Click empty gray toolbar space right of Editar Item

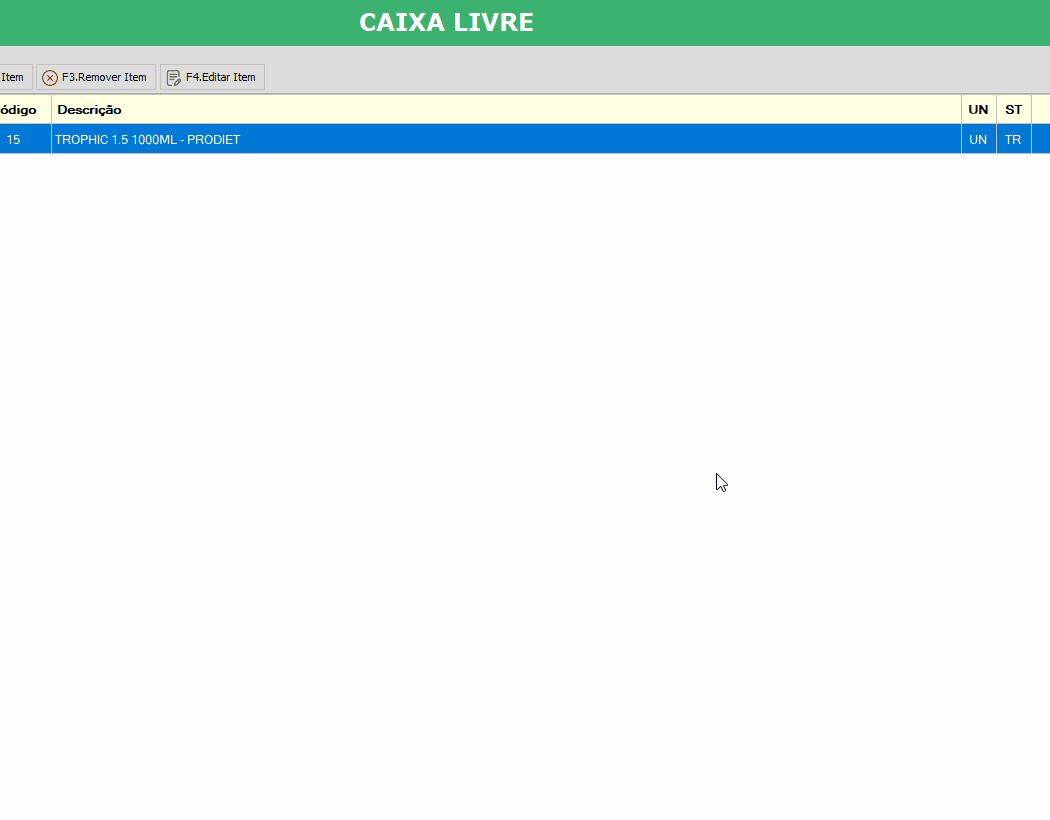point(650,77)
